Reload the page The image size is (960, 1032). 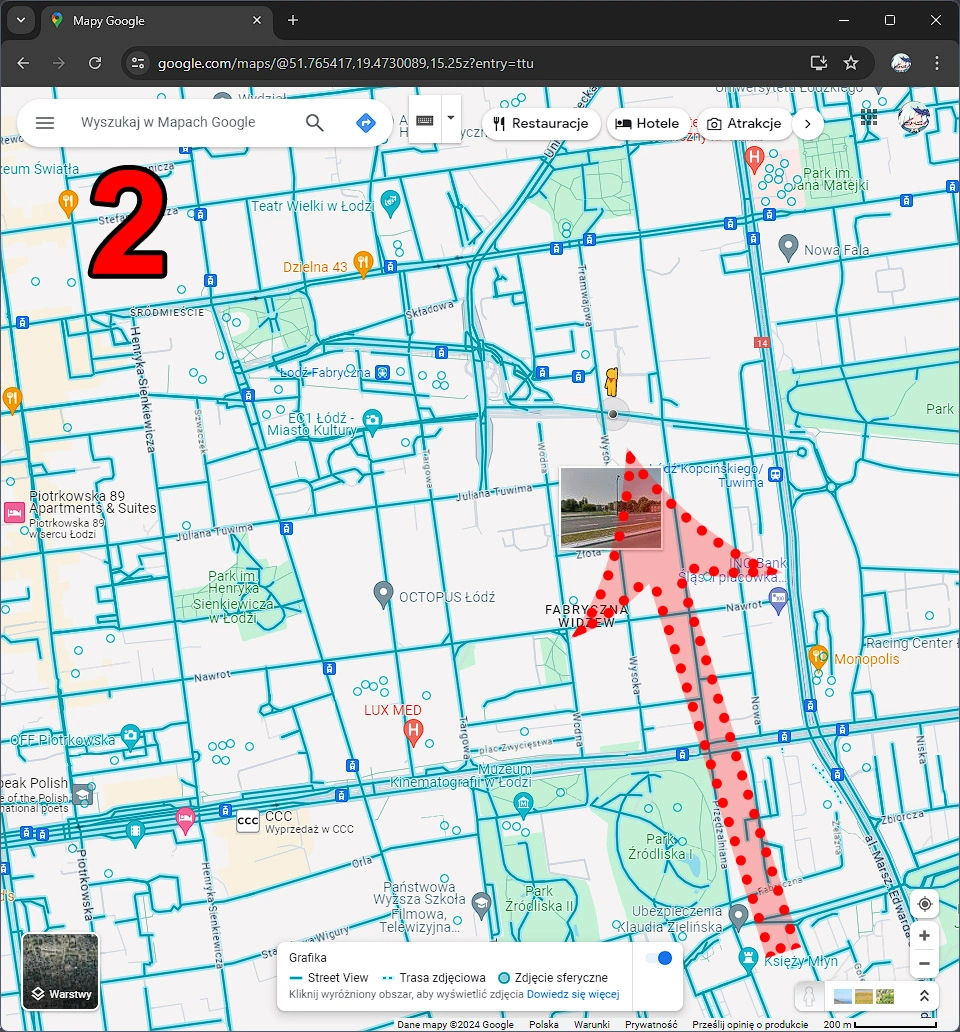(95, 63)
